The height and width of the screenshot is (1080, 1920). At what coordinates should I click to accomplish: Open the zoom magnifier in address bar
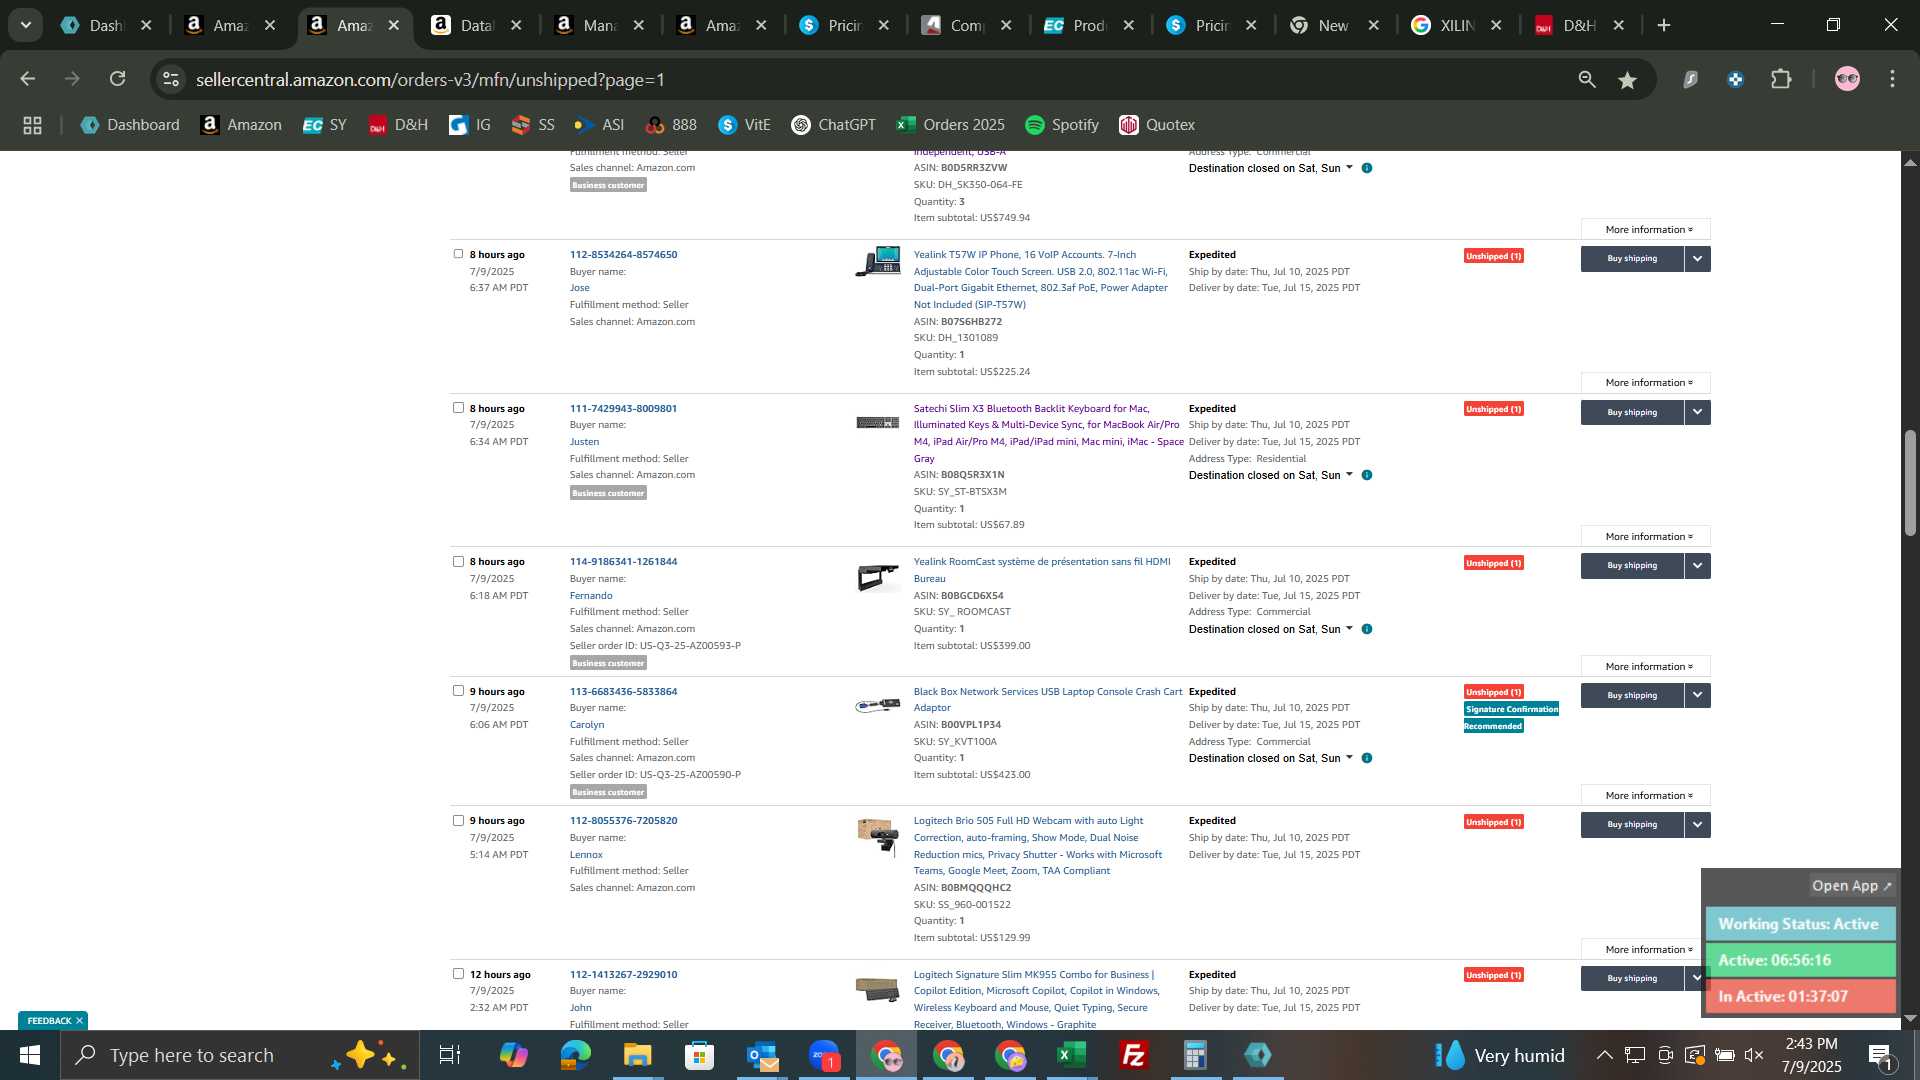point(1587,80)
